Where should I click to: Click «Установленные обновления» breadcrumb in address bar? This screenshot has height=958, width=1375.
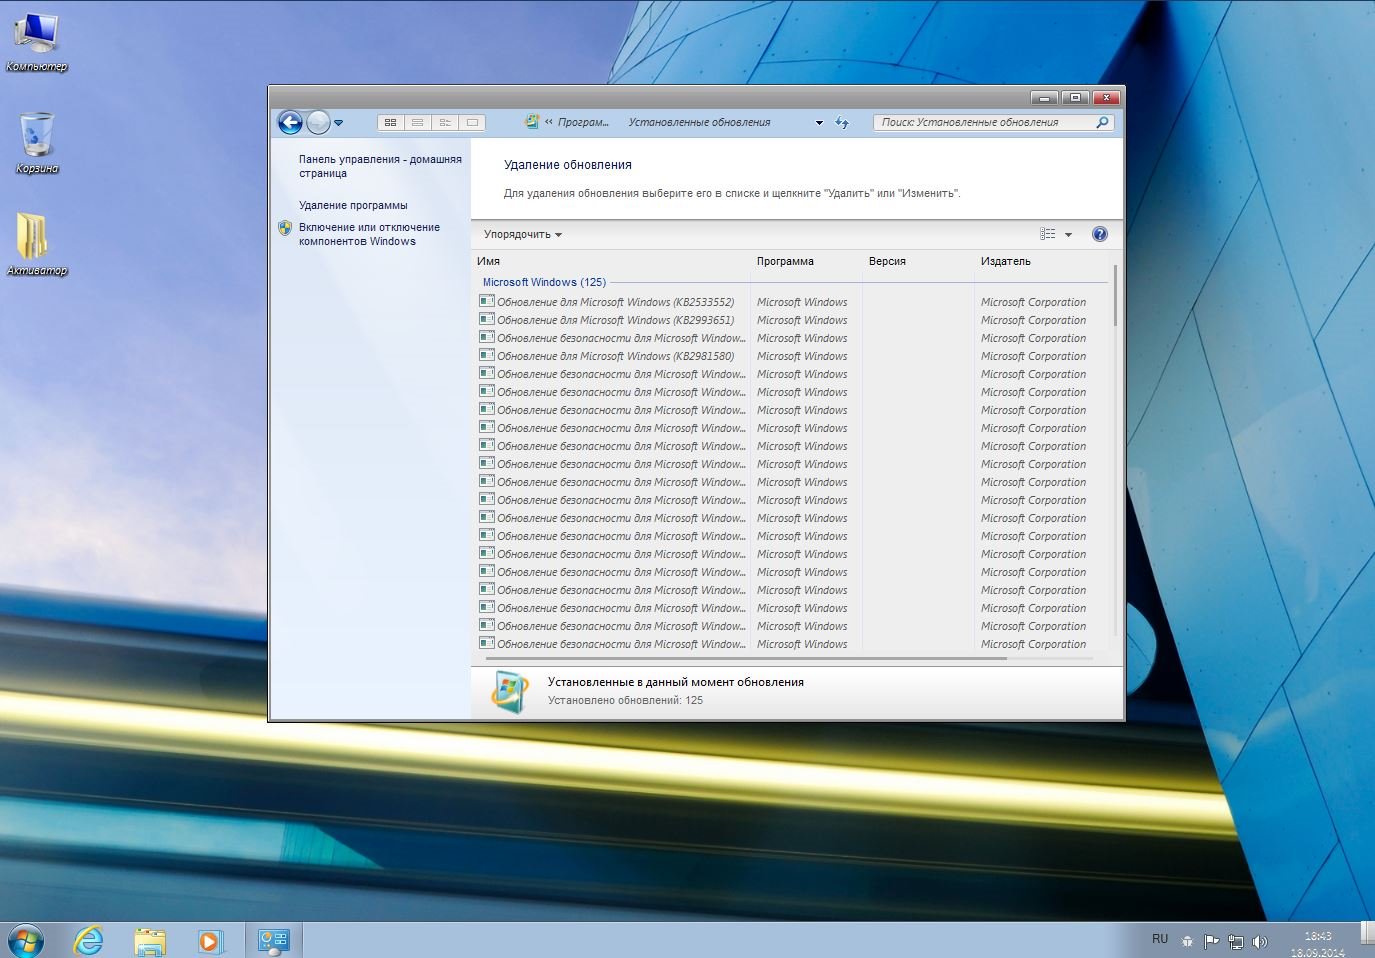pyautogui.click(x=699, y=122)
